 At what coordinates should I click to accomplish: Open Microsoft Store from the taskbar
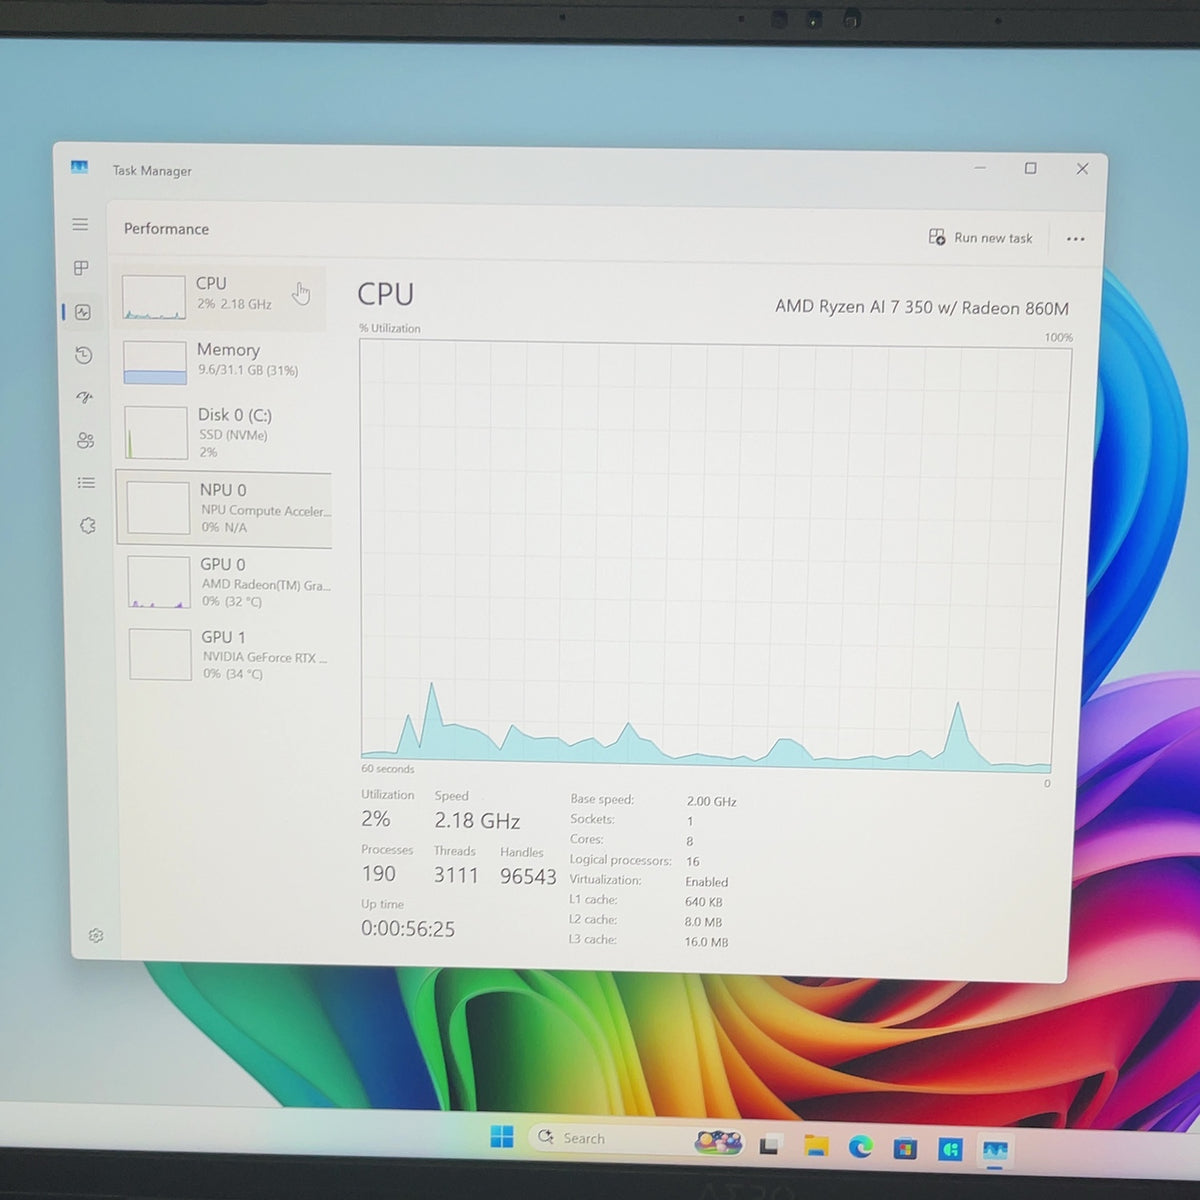905,1149
